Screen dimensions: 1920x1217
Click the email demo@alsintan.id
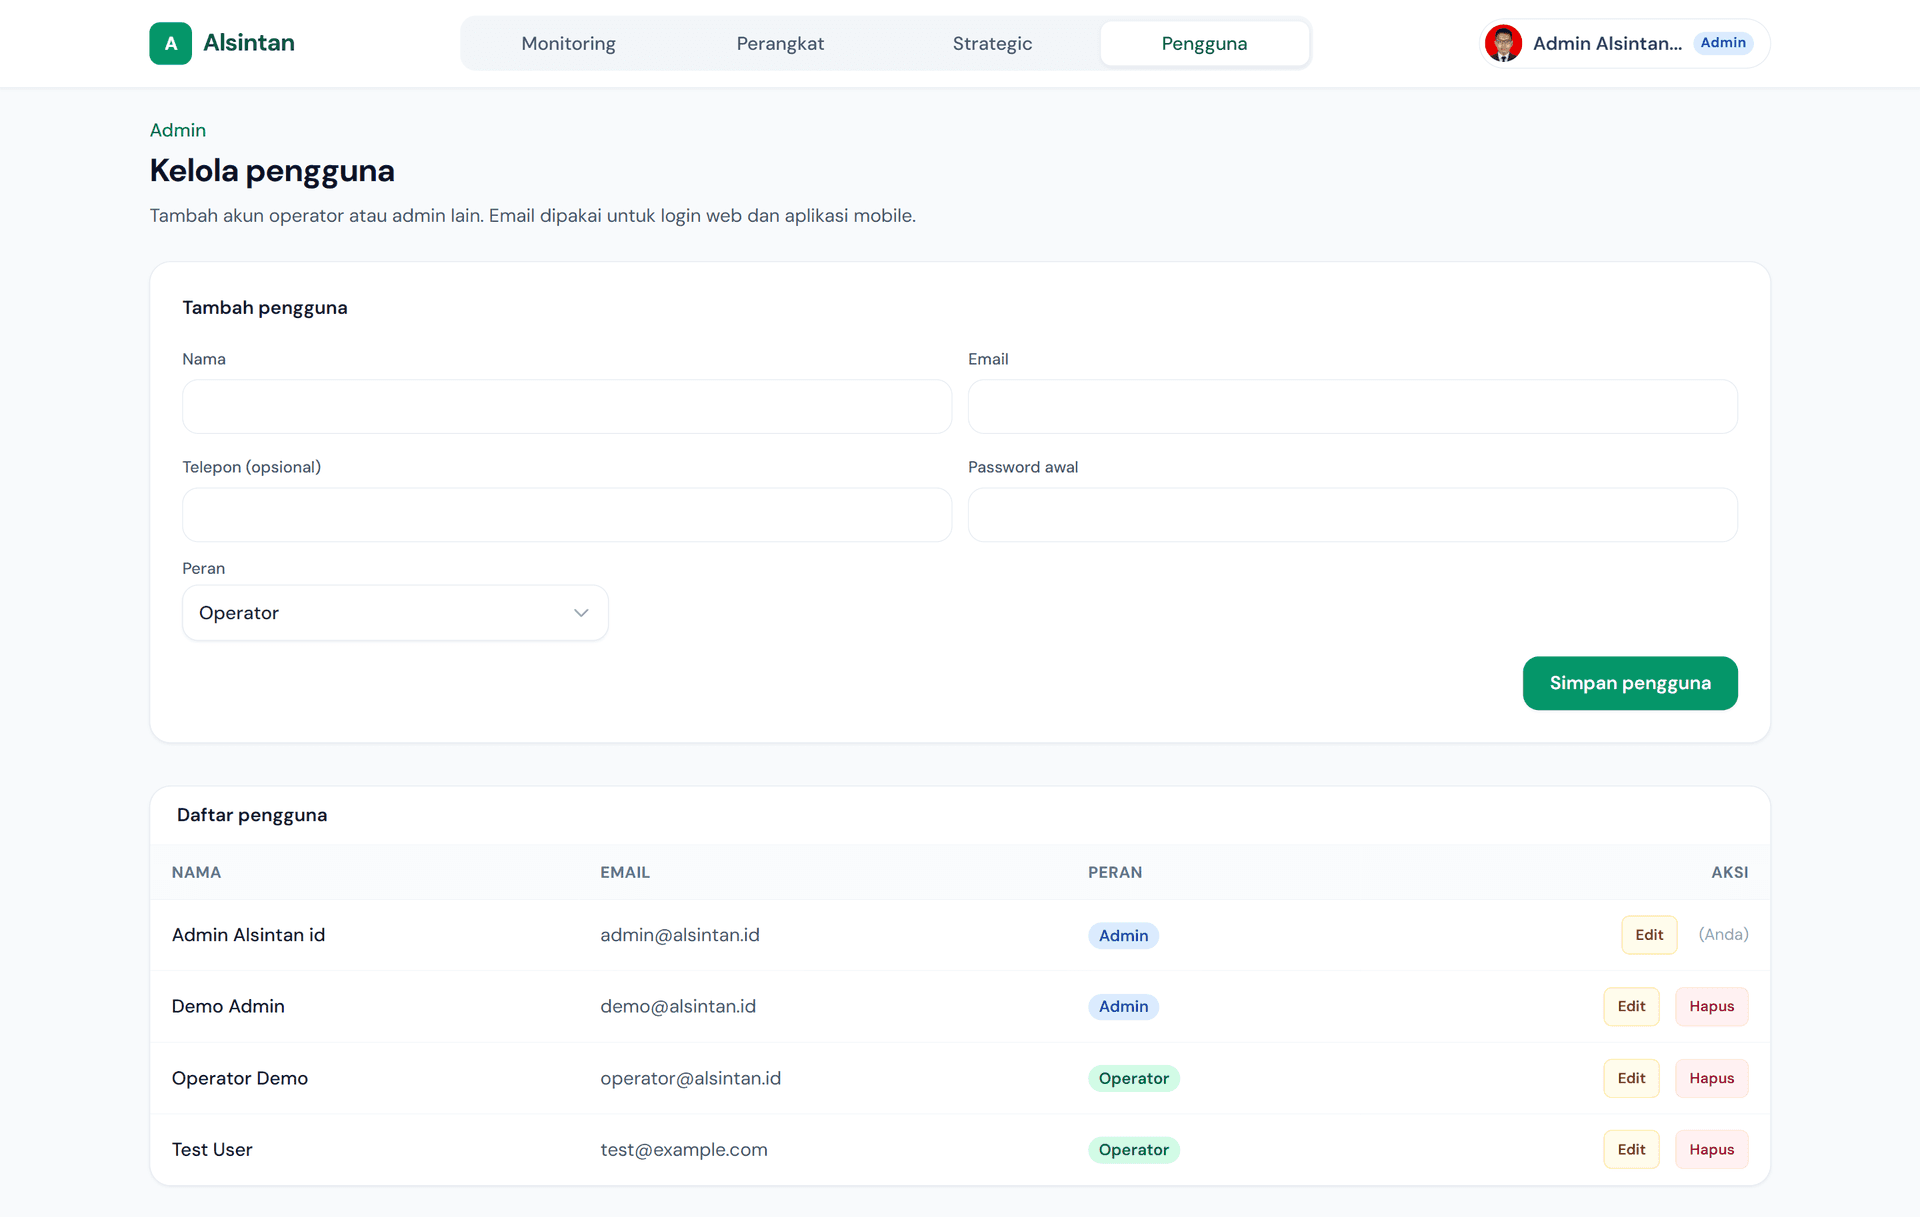[678, 1006]
